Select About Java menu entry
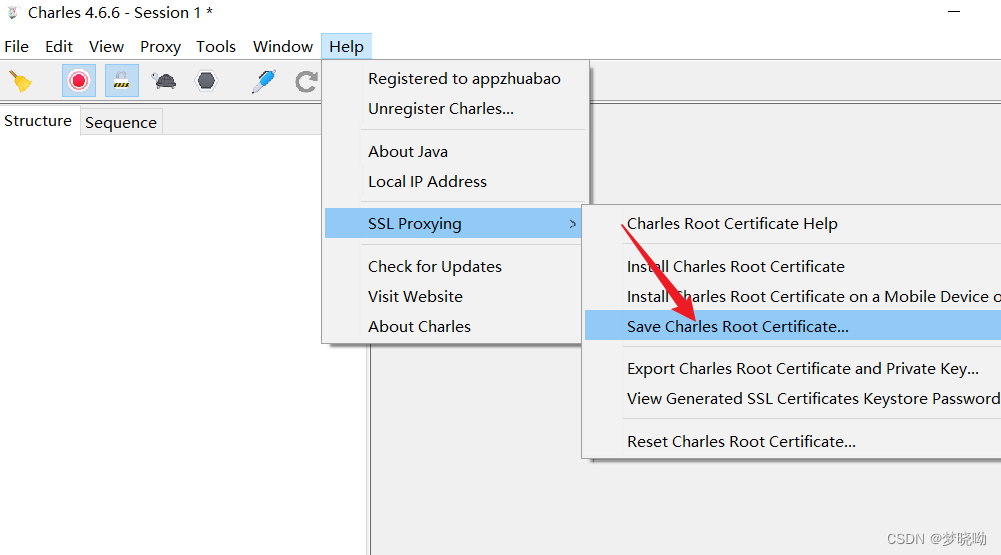 455,151
